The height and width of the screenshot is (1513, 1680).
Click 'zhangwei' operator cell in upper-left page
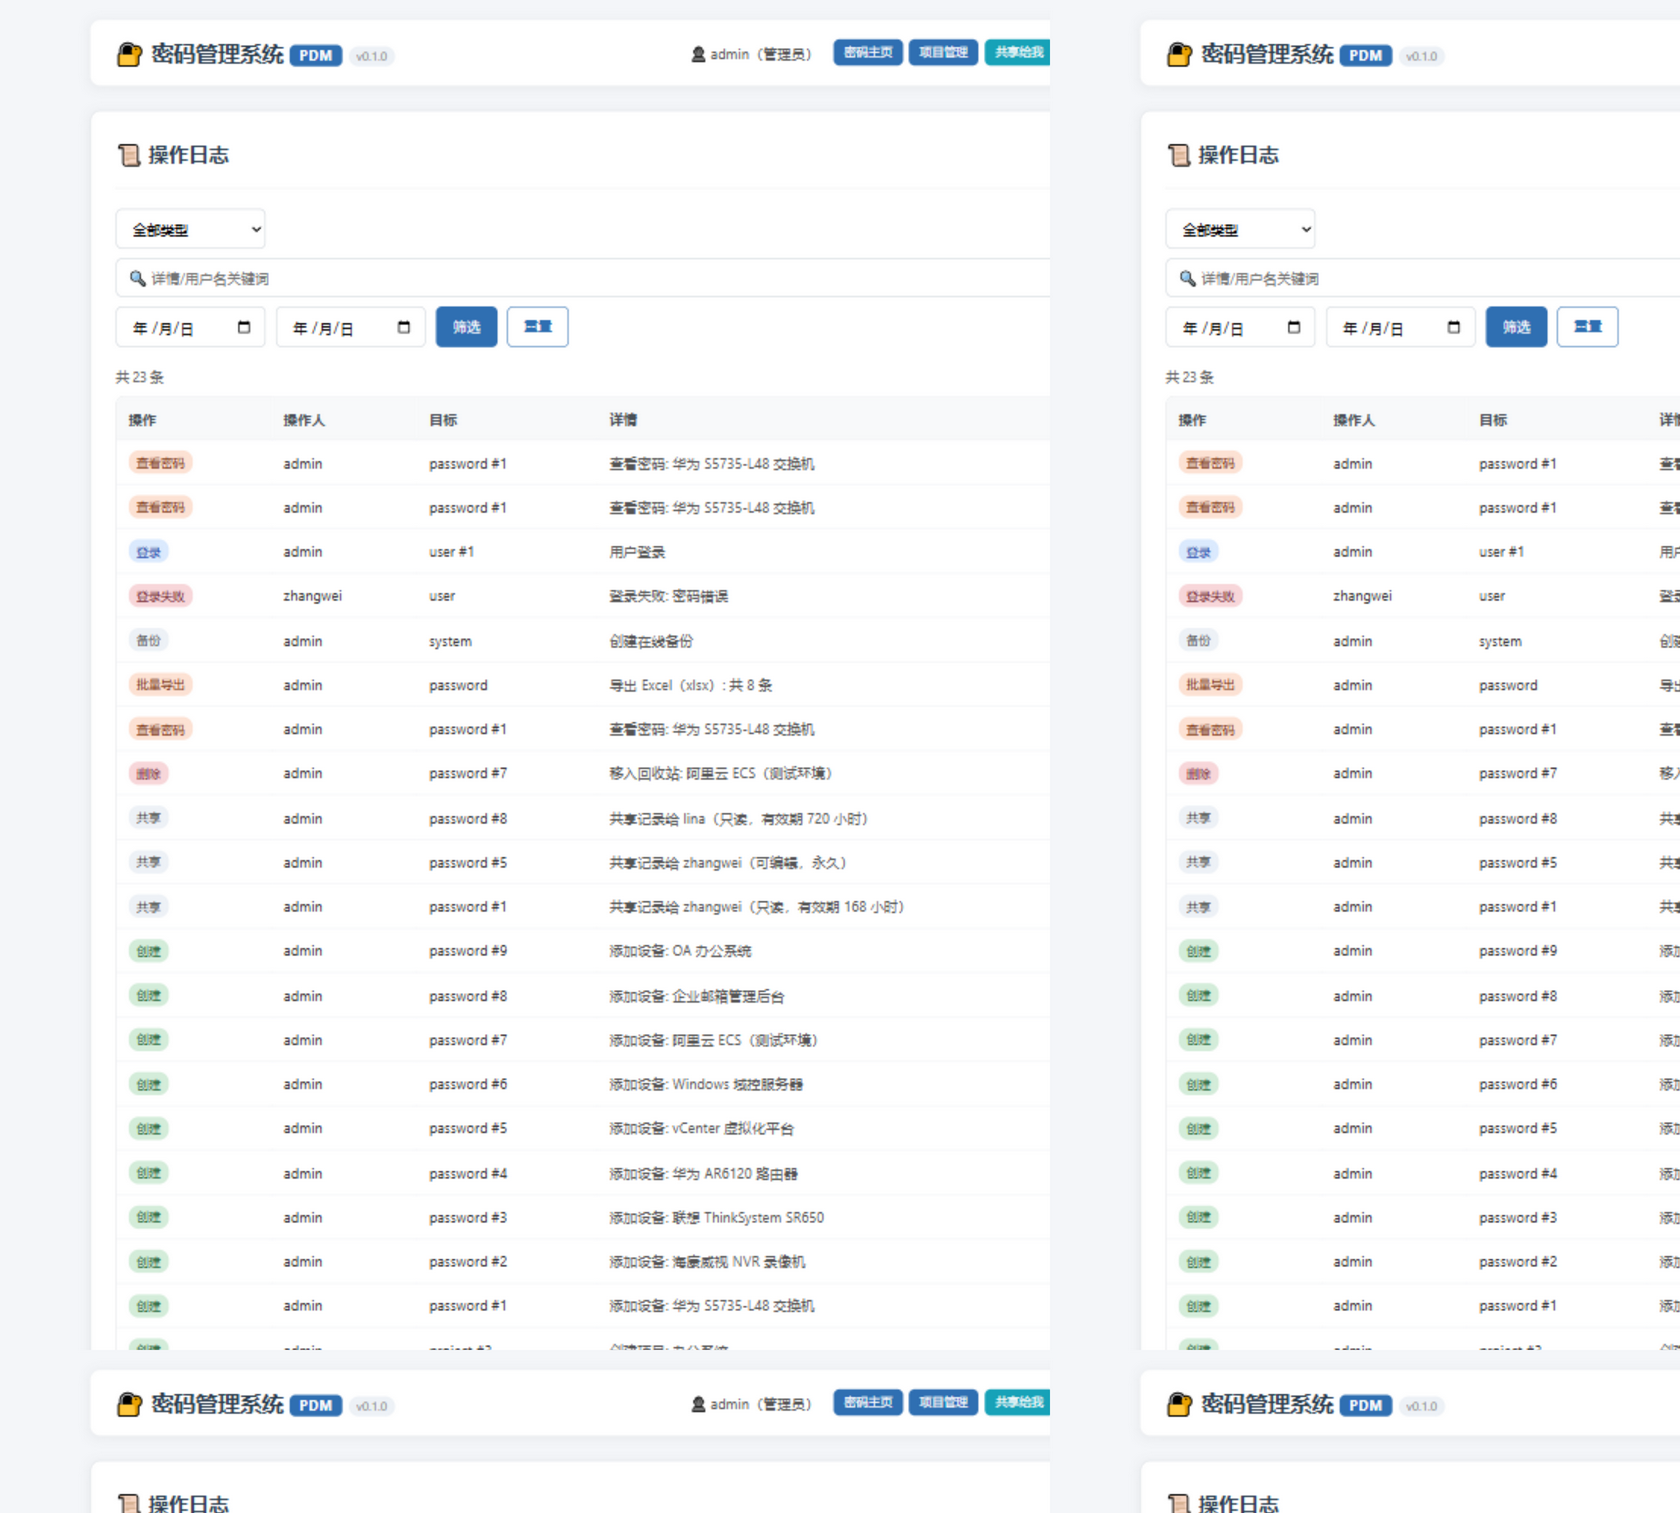312,596
